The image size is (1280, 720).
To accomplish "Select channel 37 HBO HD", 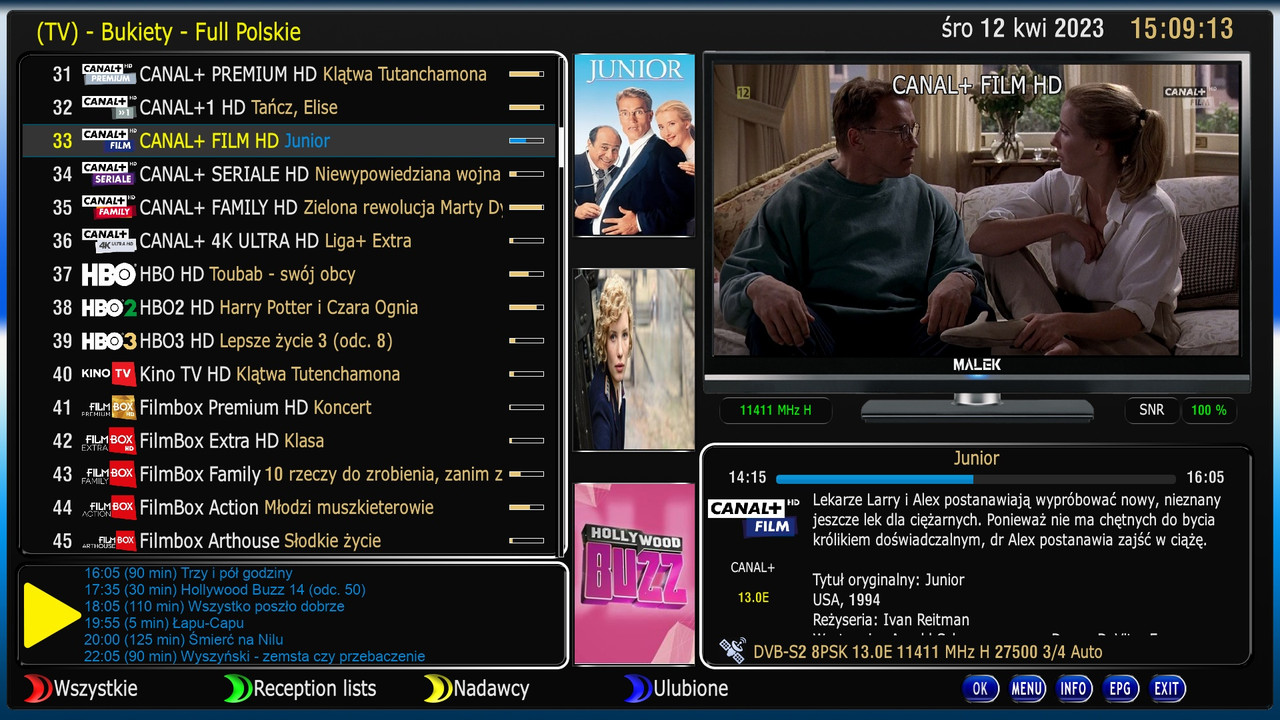I will point(289,274).
